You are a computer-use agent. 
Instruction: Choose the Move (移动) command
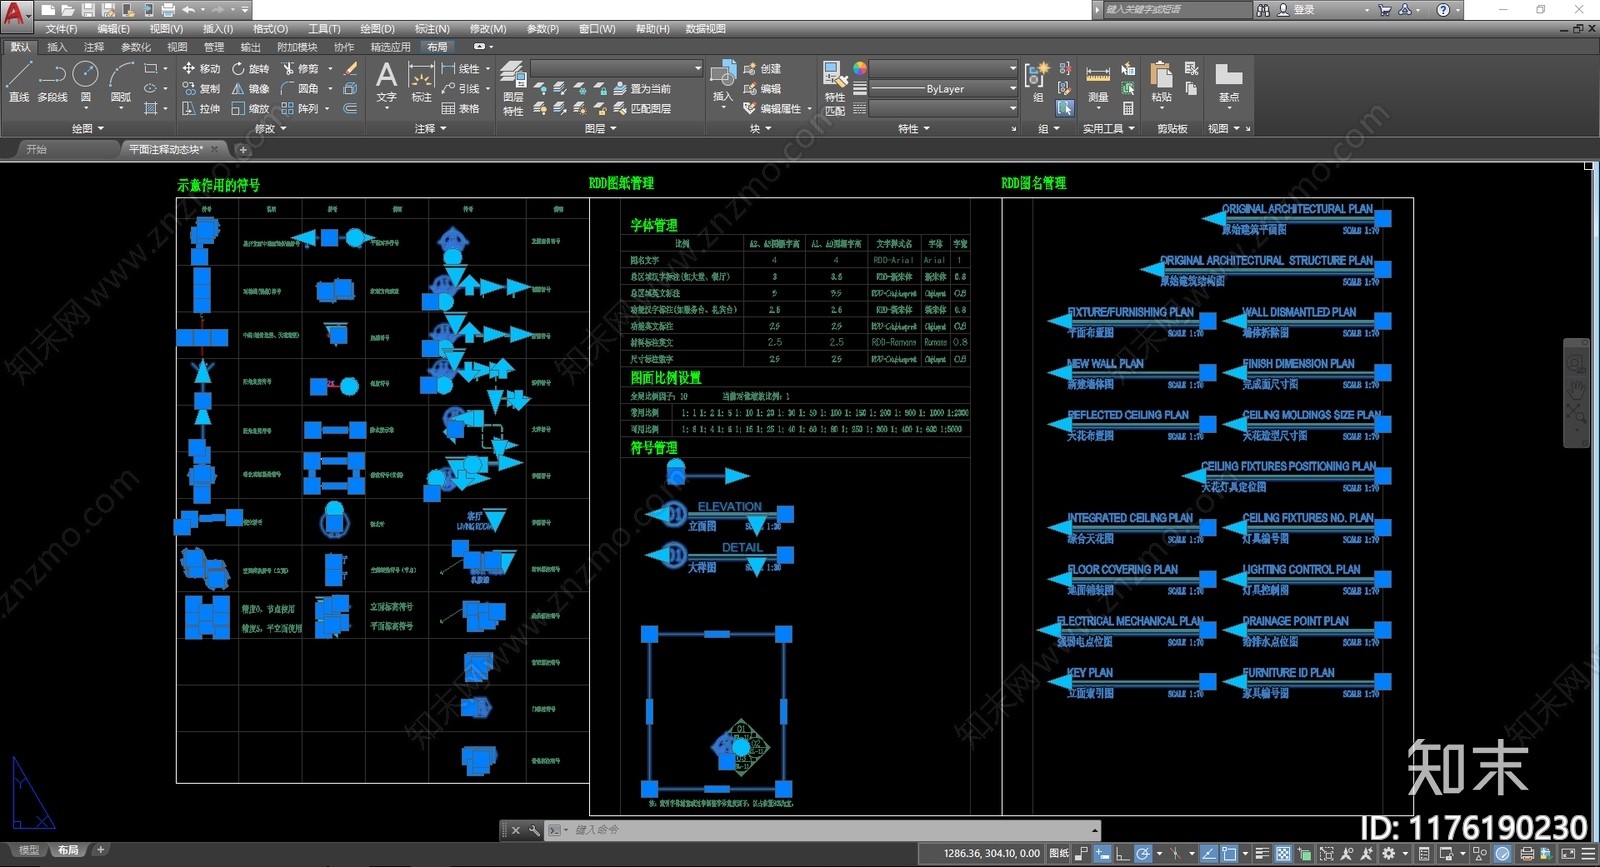pyautogui.click(x=201, y=69)
